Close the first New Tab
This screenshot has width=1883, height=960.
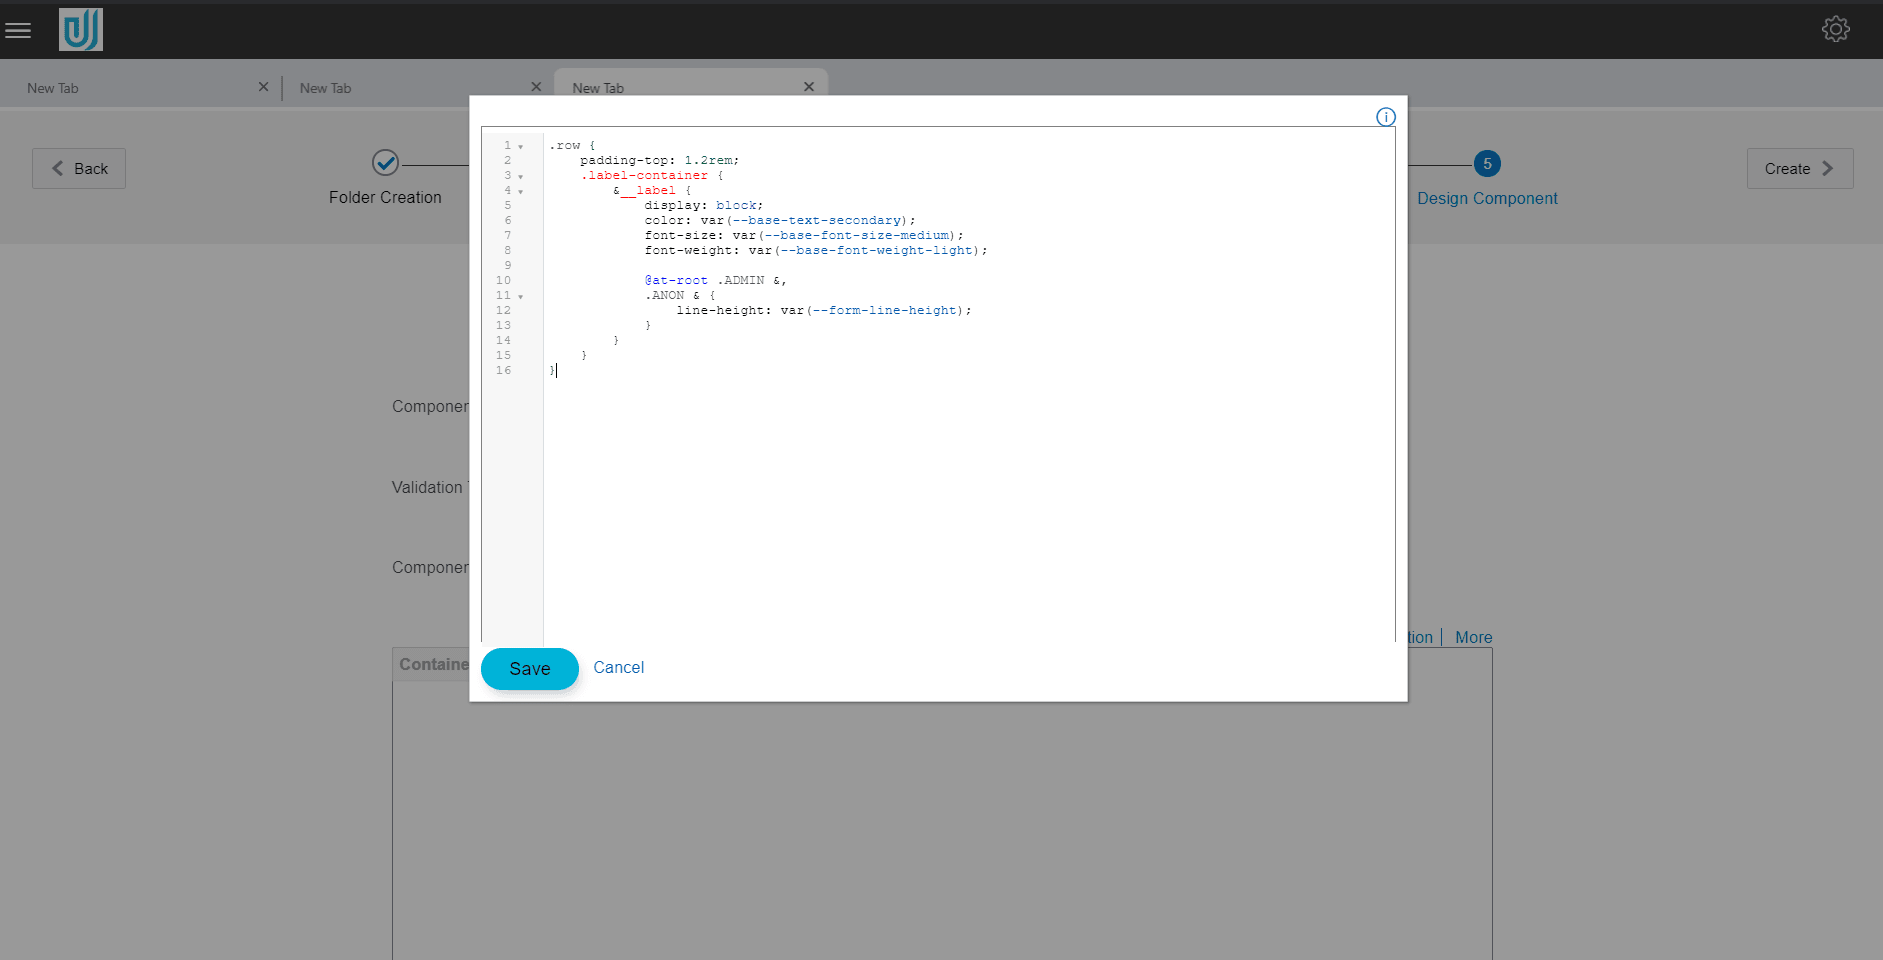coord(263,87)
